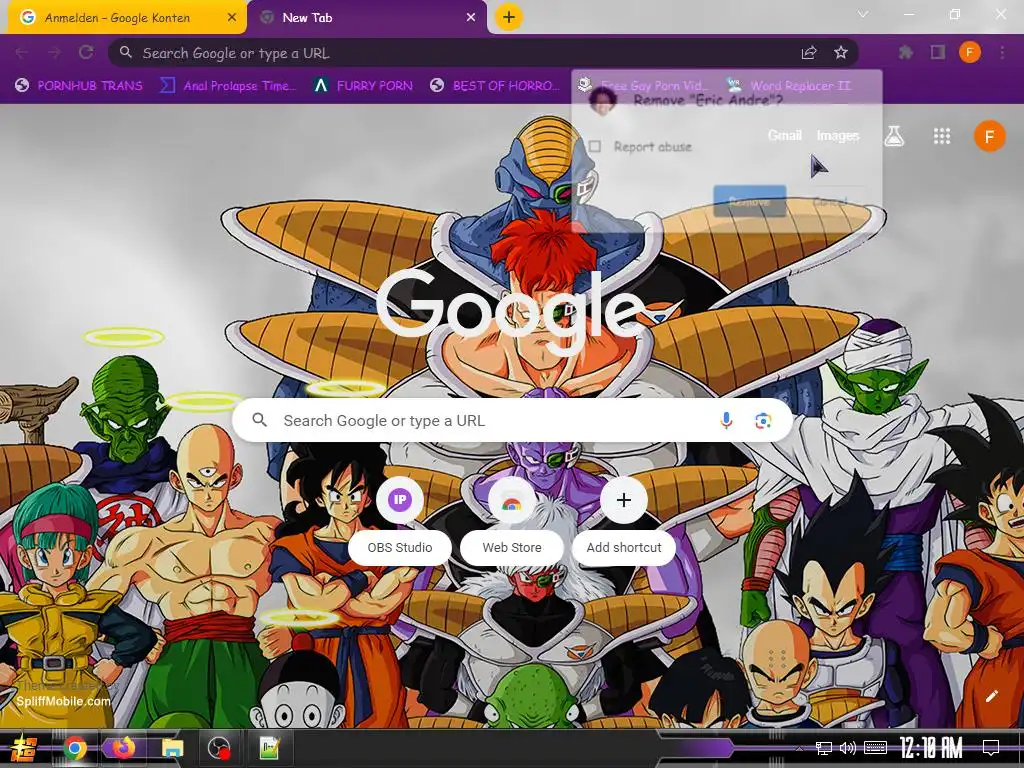Select the New Tab browser tab
Viewport: 1024px width, 768px height.
pos(366,18)
